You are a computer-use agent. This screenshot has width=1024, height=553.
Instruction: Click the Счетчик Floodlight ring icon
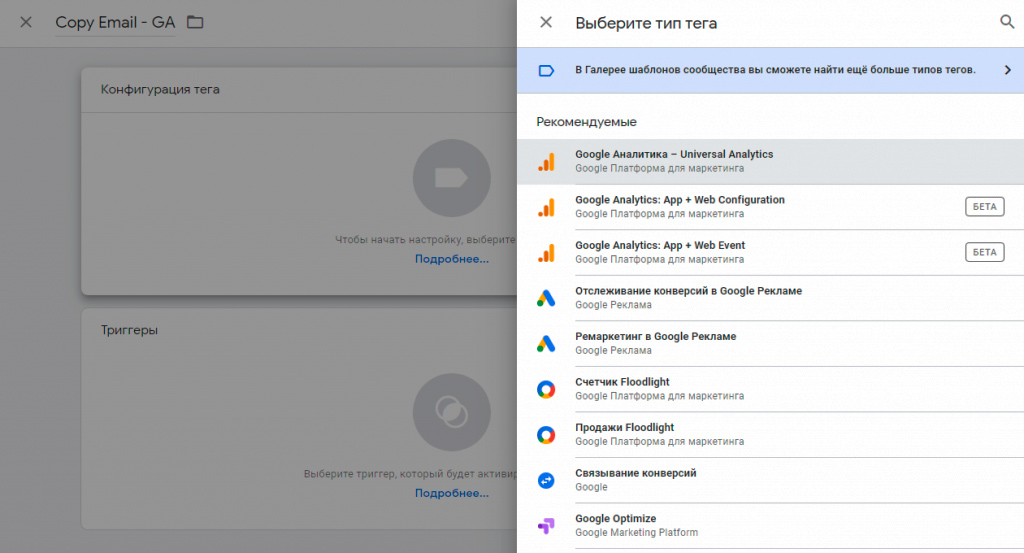point(546,390)
